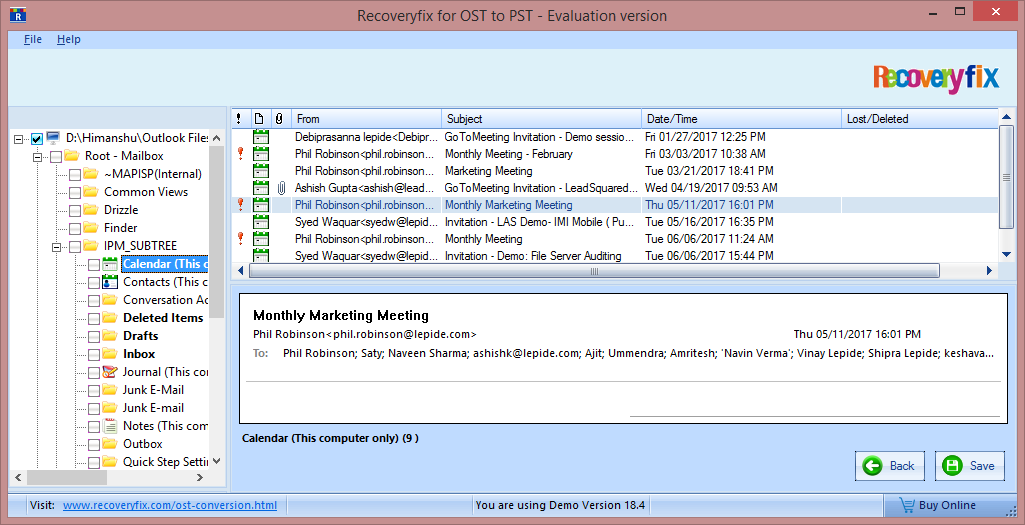The image size is (1025, 525).
Task: Check the ~MAPISP(Internal) folder checkbox
Action: point(75,175)
